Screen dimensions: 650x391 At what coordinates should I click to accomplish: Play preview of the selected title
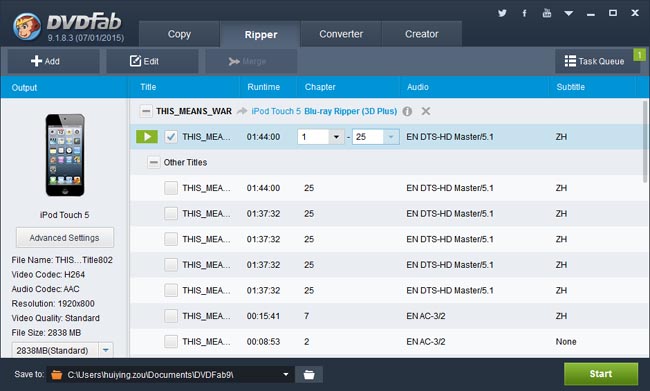[x=147, y=136]
